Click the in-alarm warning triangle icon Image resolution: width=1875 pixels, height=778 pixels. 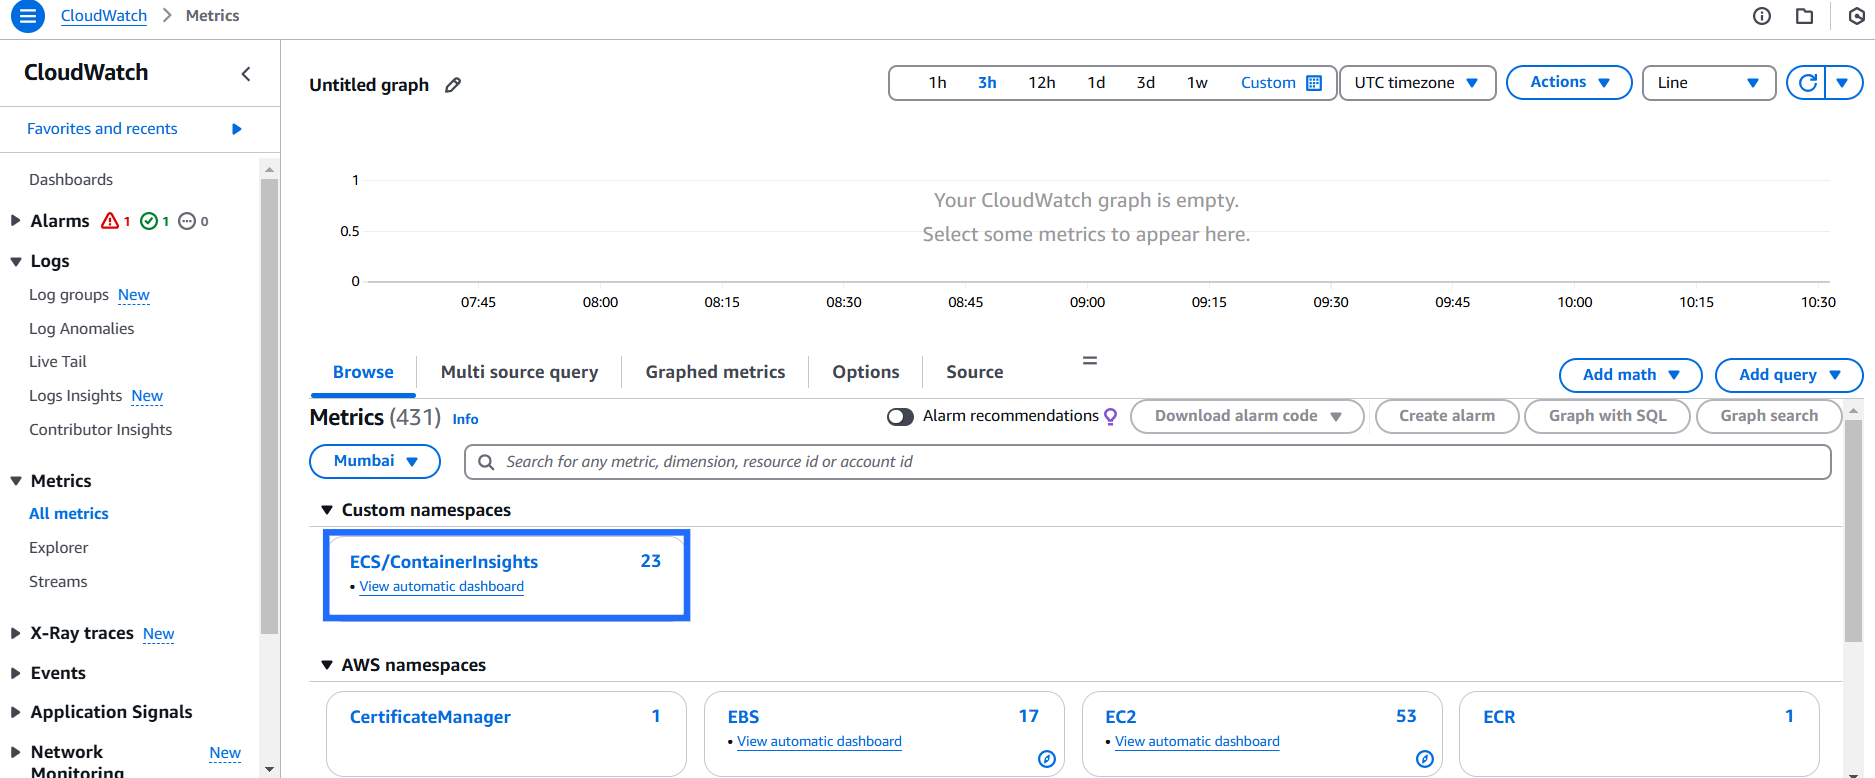point(110,221)
